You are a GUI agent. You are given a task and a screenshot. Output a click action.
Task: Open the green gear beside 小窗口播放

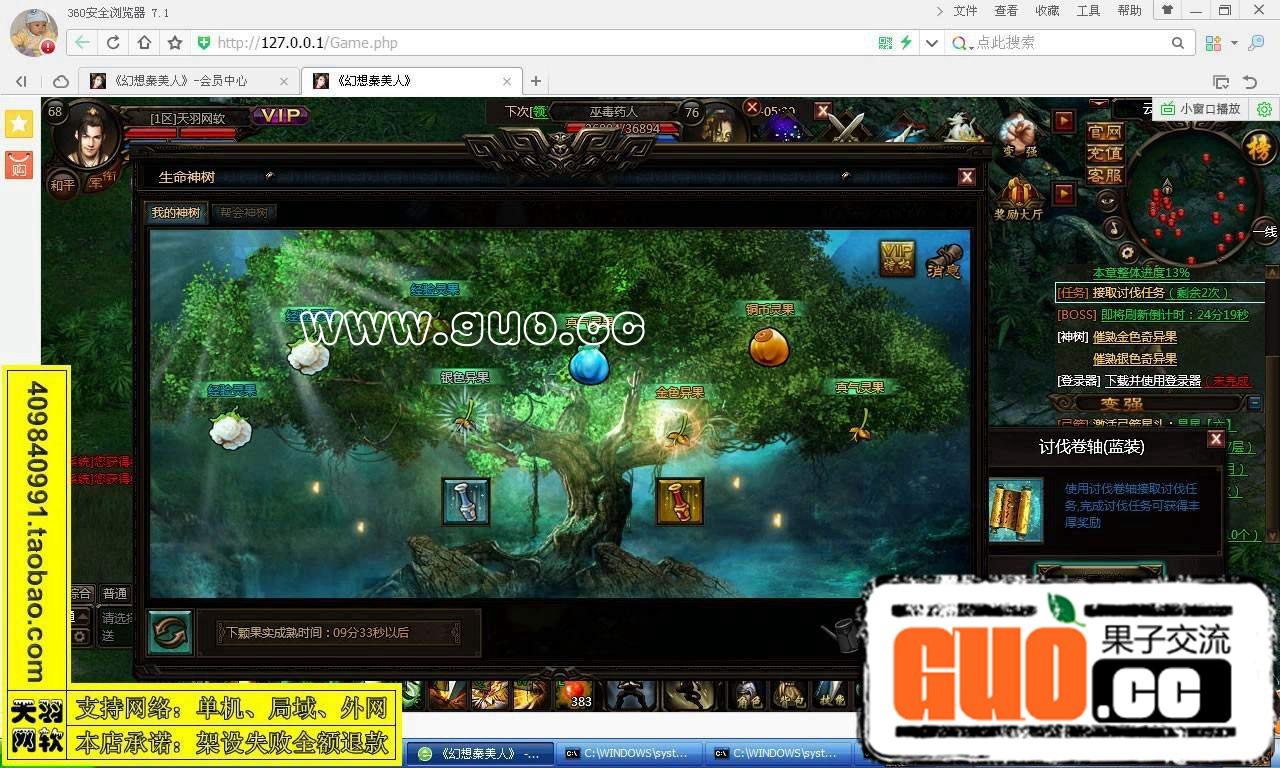click(1264, 109)
